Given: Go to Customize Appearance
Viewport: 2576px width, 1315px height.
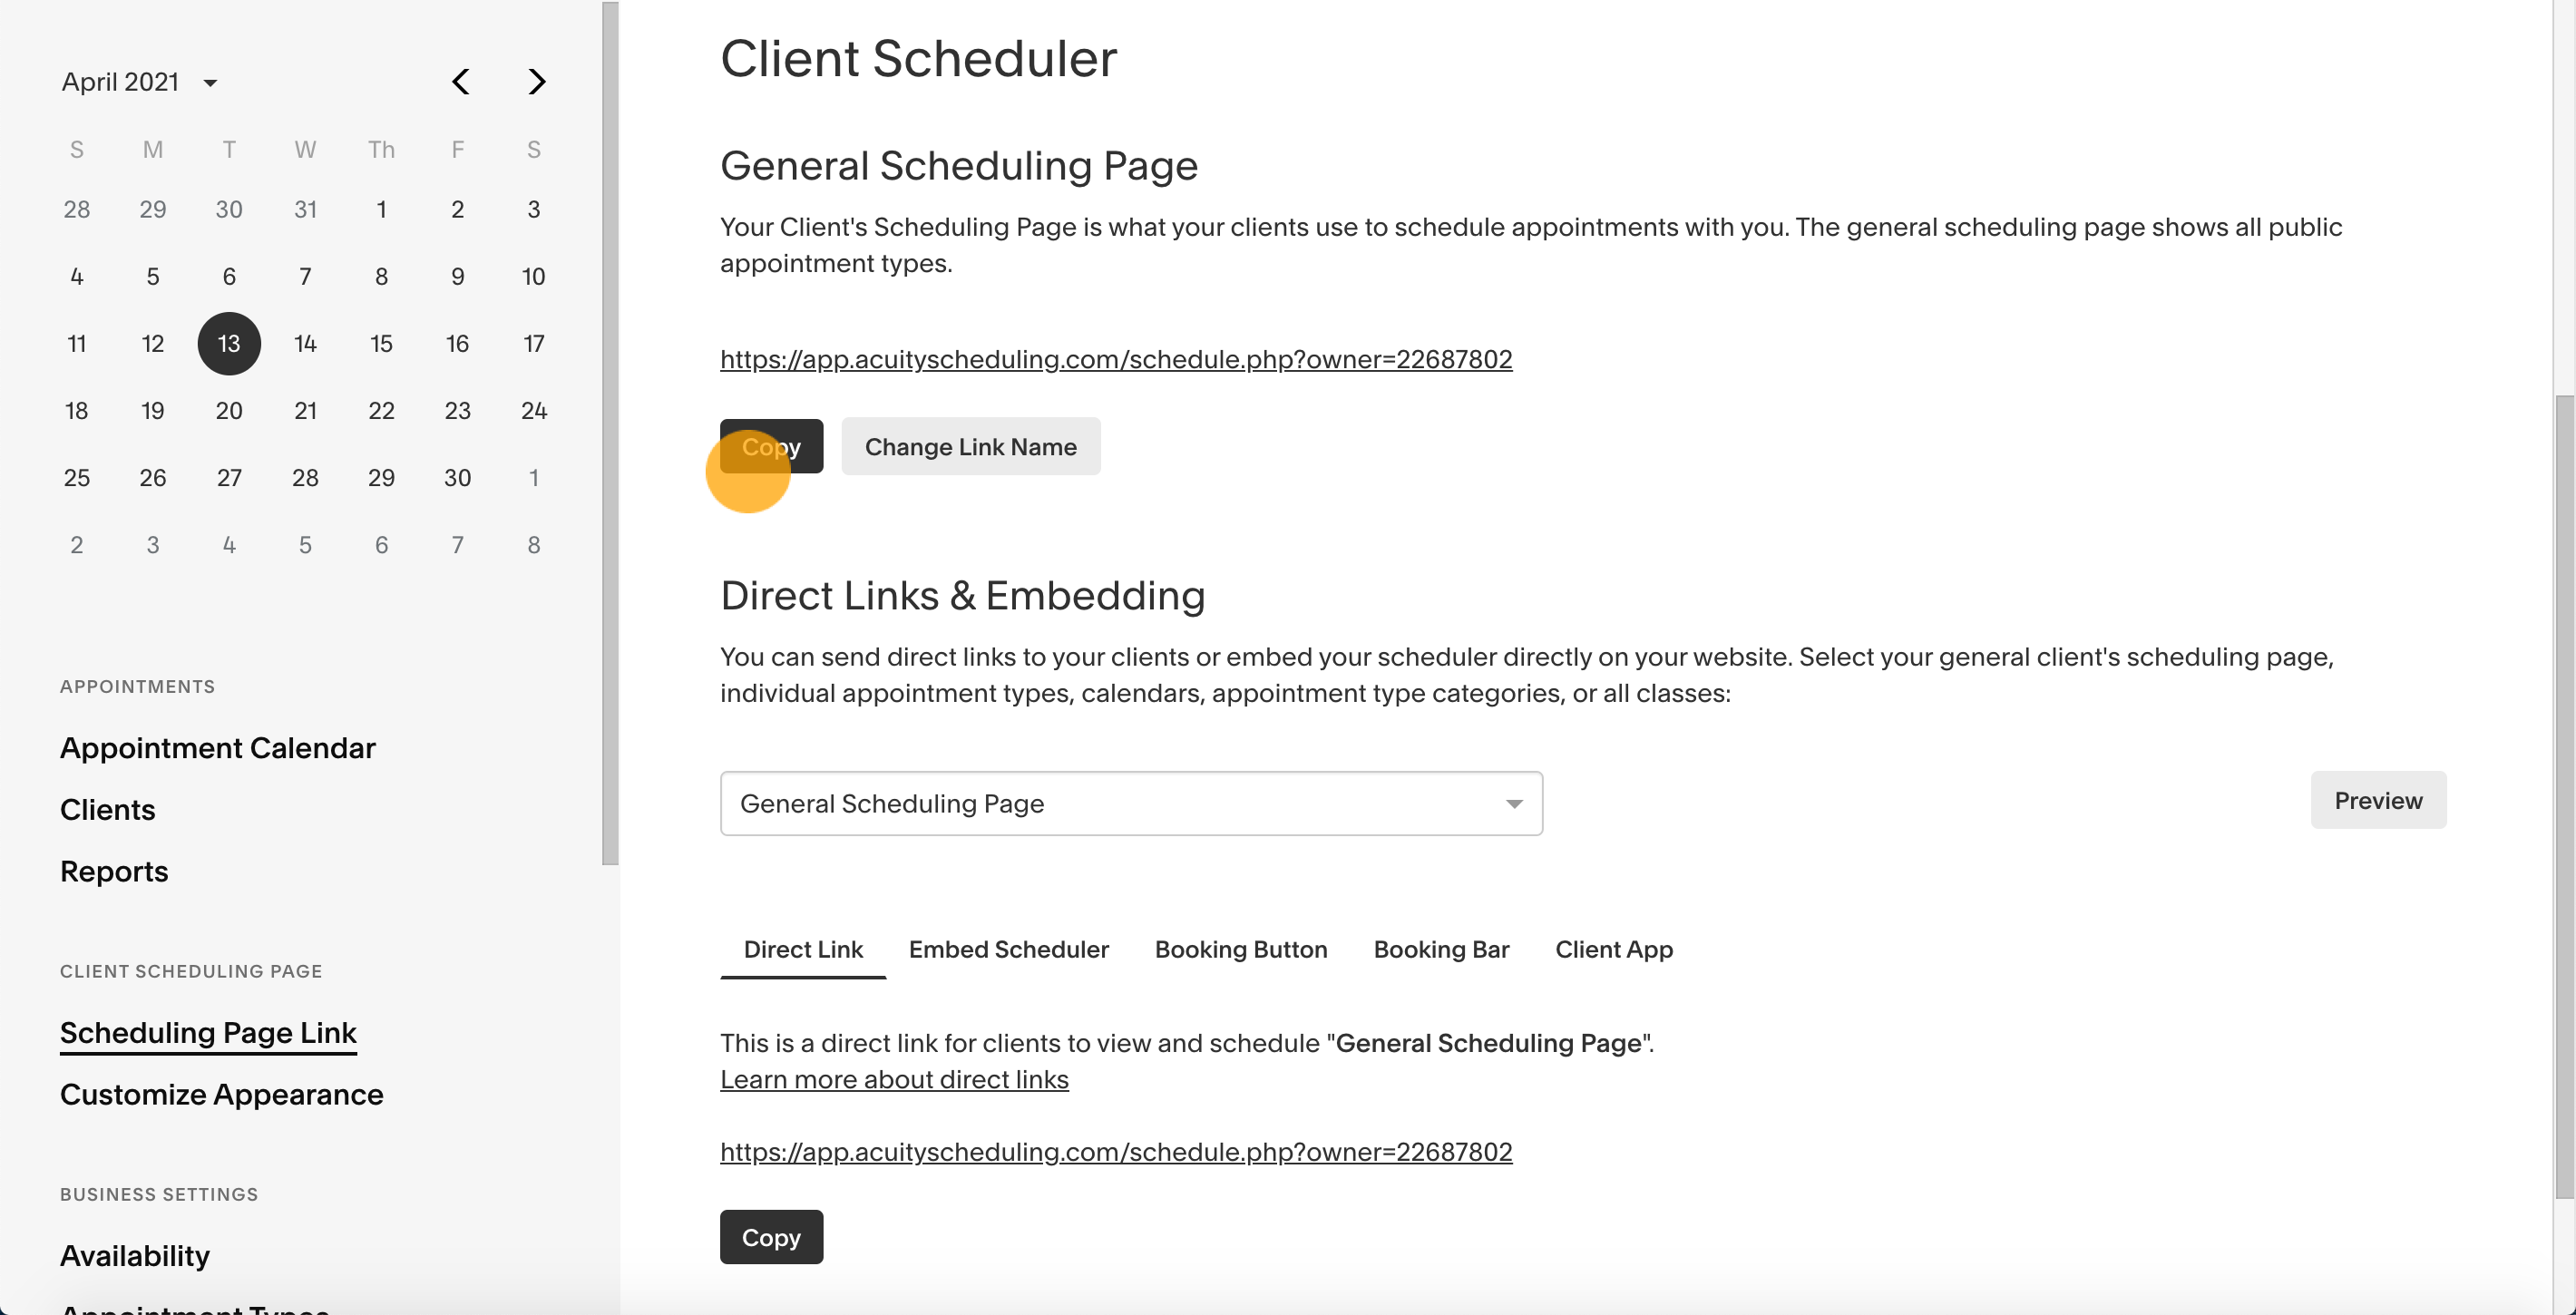Looking at the screenshot, I should click(x=222, y=1094).
